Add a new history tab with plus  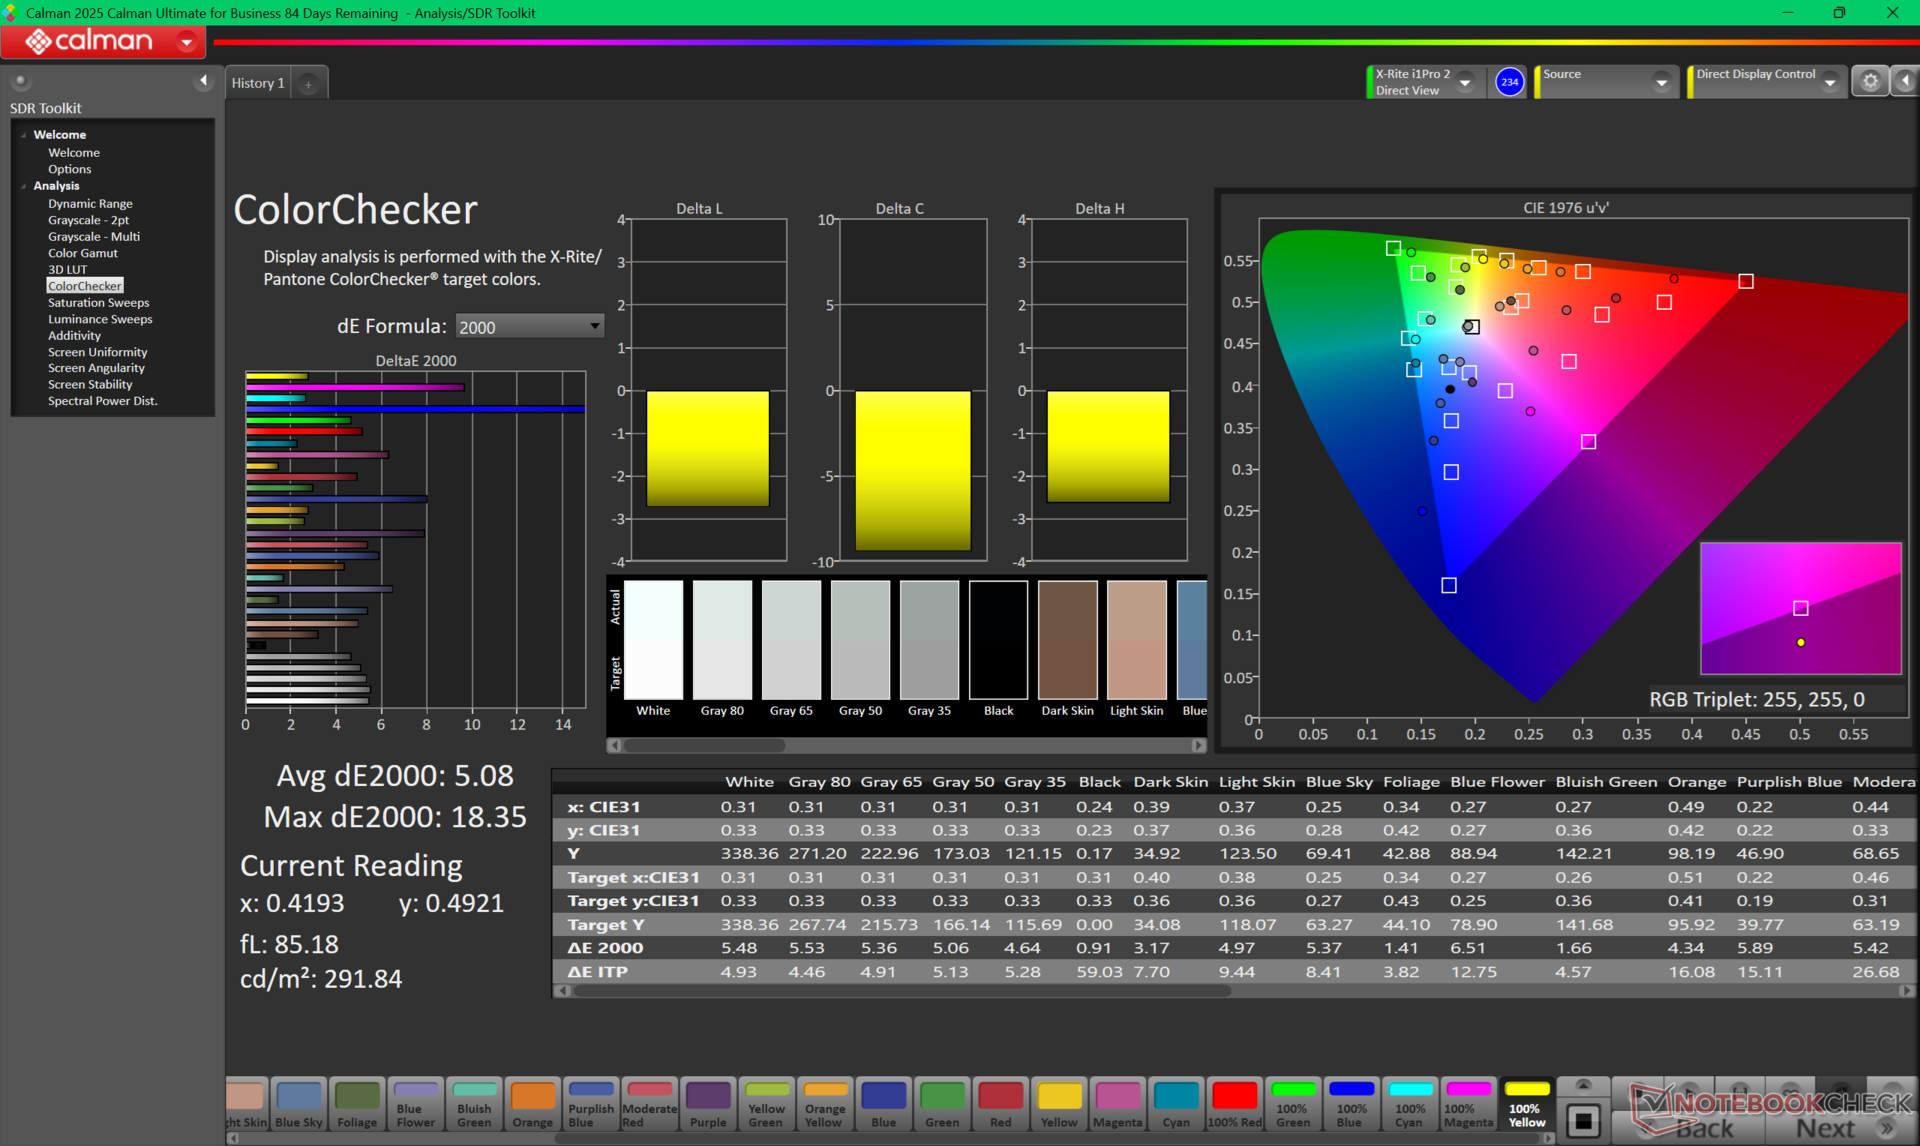tap(309, 84)
